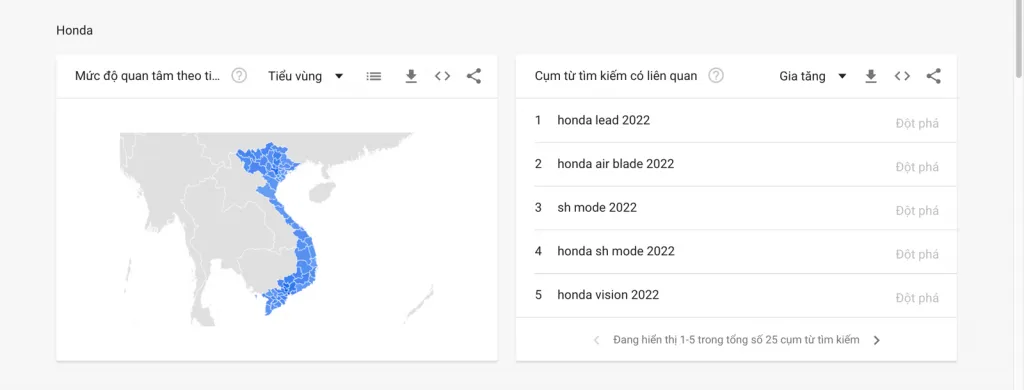Open embed code icon on map card
This screenshot has width=1024, height=390.
tap(443, 76)
